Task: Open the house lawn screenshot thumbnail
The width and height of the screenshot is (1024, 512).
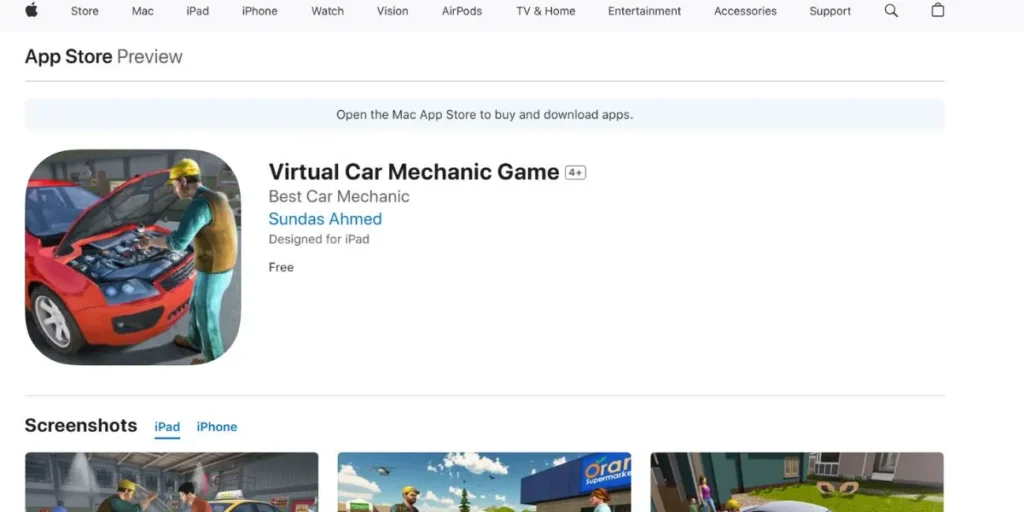Action: (x=797, y=482)
